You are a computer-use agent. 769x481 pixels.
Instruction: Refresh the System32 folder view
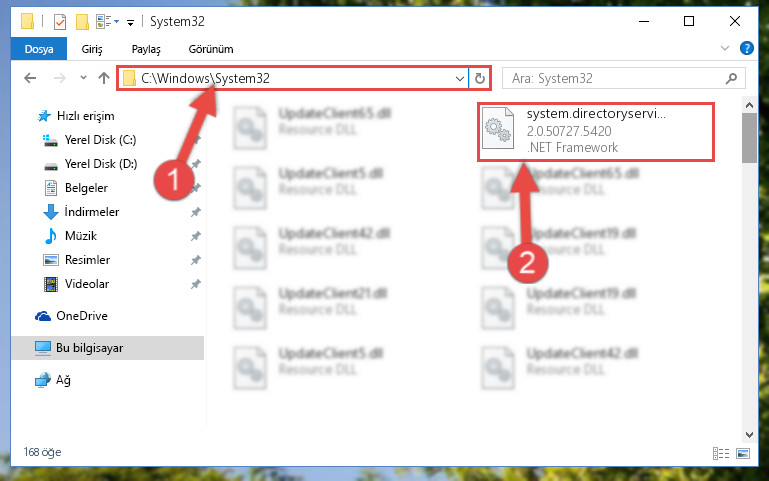[x=480, y=78]
